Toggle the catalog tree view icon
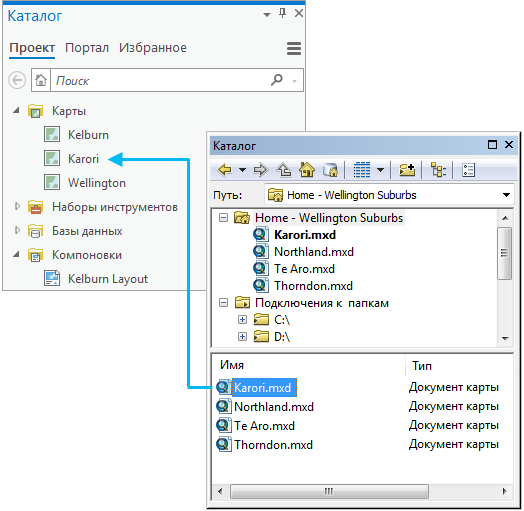524x511 pixels. coord(438,170)
